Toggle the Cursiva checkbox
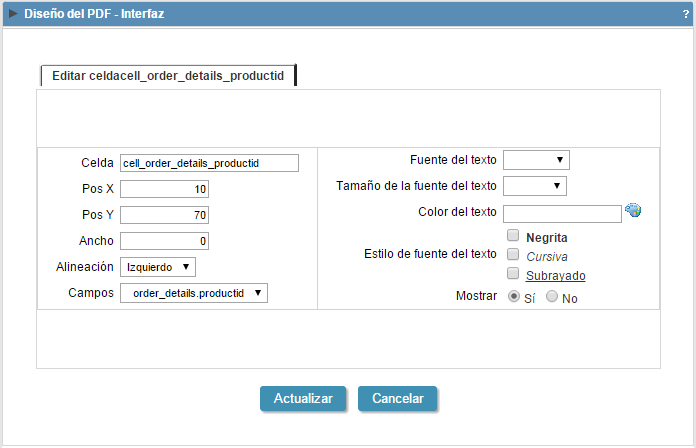Image resolution: width=696 pixels, height=448 pixels. click(513, 254)
